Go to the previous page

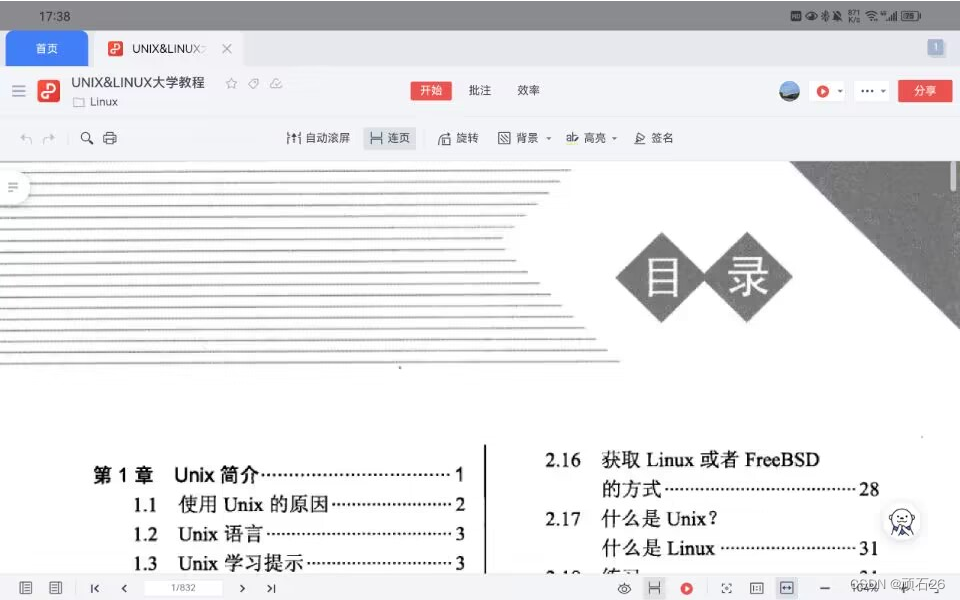pyautogui.click(x=124, y=588)
